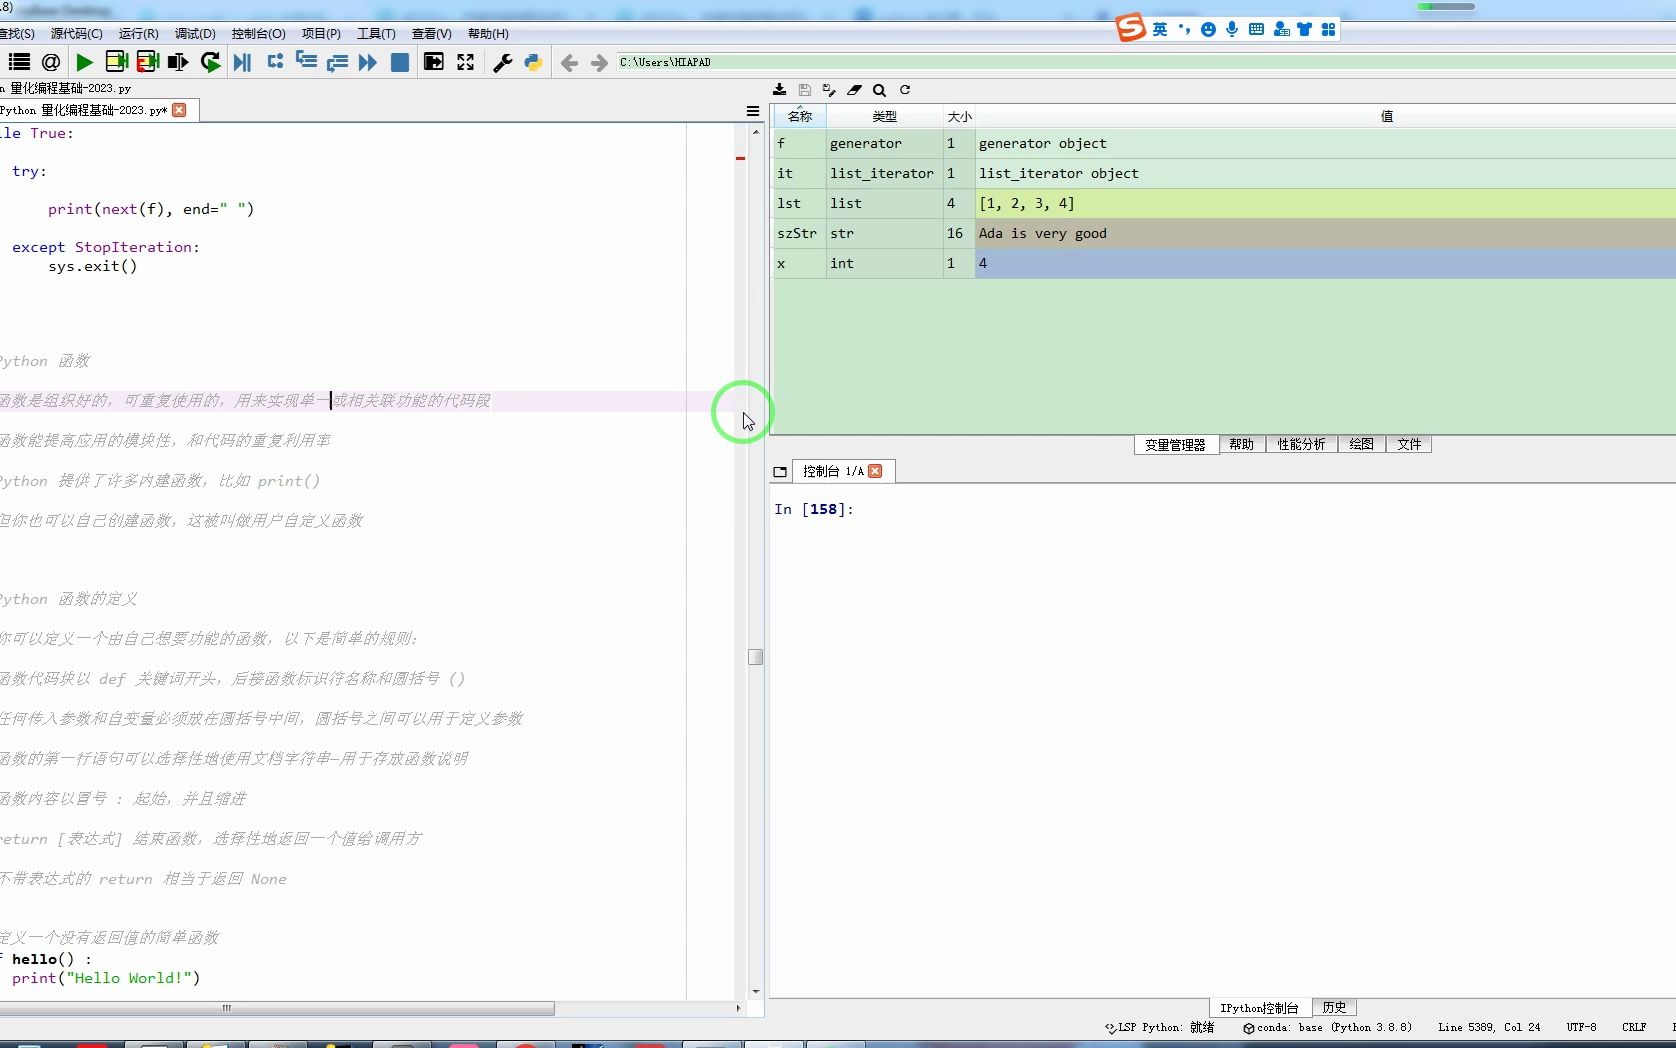The image size is (1676, 1048).
Task: Close the 控制台 1/A console tab
Action: pos(875,471)
